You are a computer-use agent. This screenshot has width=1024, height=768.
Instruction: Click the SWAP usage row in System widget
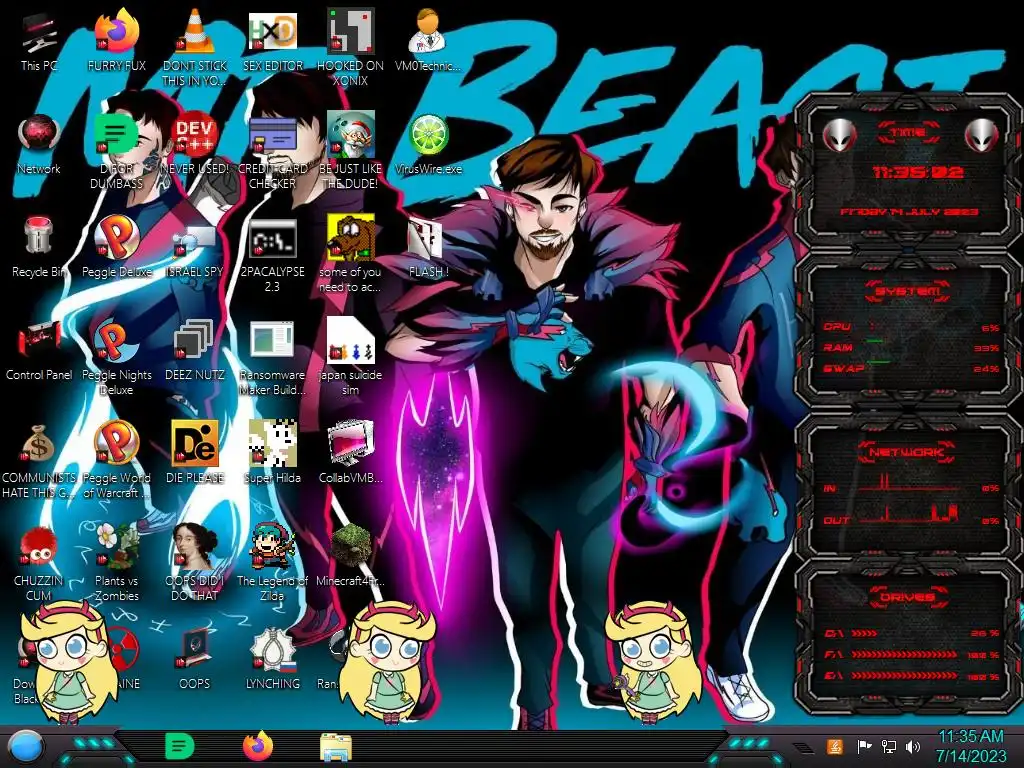coord(910,368)
